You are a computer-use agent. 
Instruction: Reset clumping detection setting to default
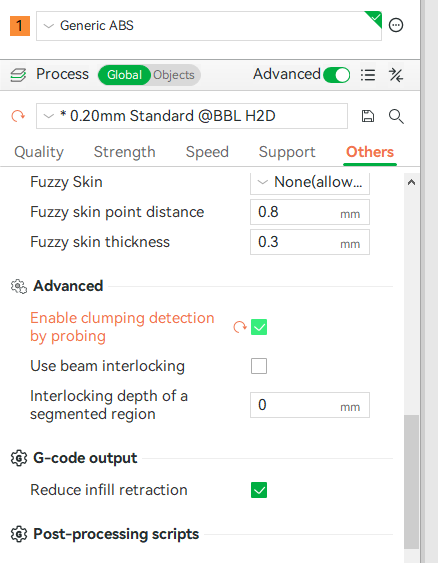[239, 327]
